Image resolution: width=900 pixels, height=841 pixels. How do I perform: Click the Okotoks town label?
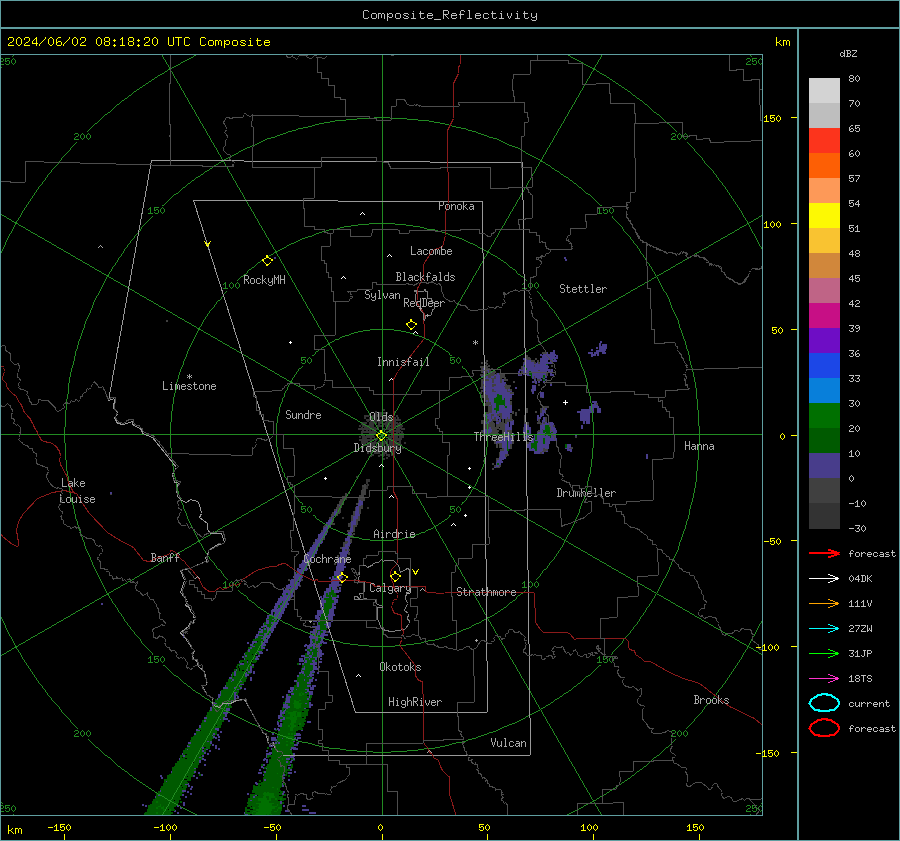(400, 667)
